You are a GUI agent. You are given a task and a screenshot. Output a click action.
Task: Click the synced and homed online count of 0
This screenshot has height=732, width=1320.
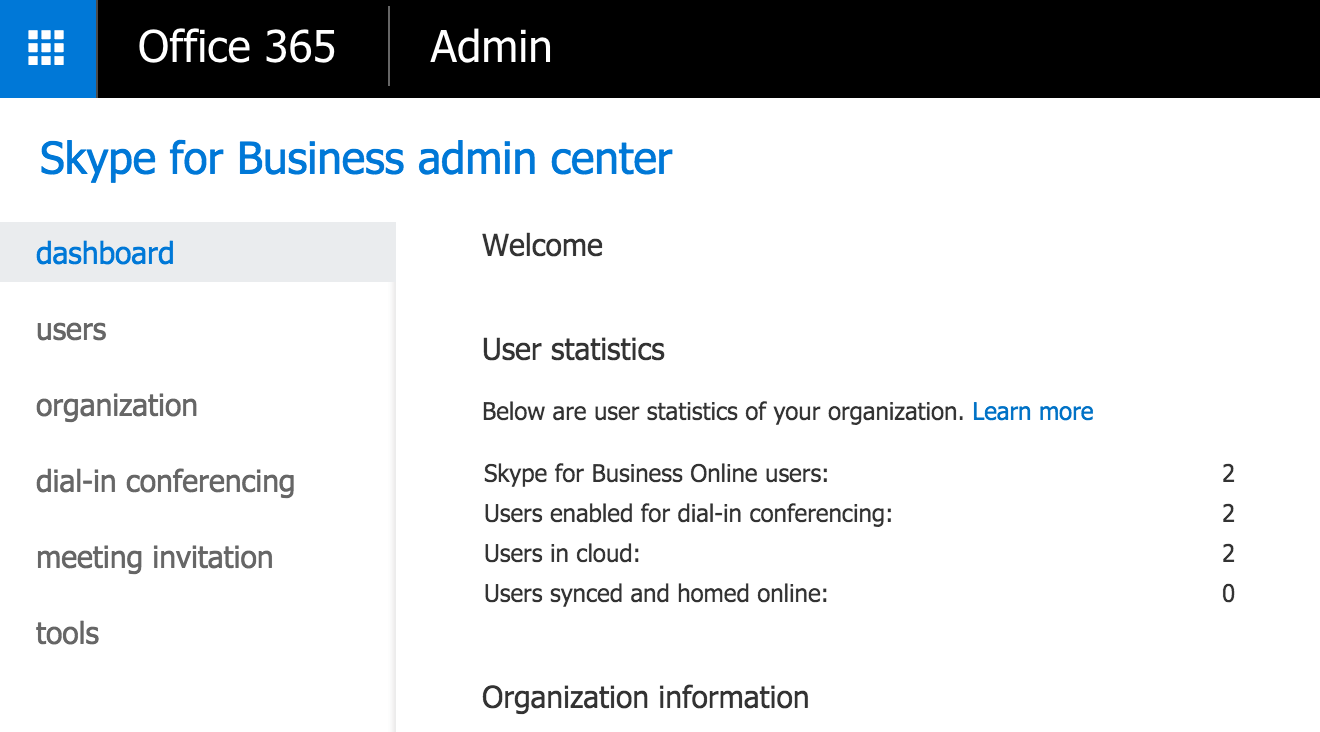coord(1229,594)
